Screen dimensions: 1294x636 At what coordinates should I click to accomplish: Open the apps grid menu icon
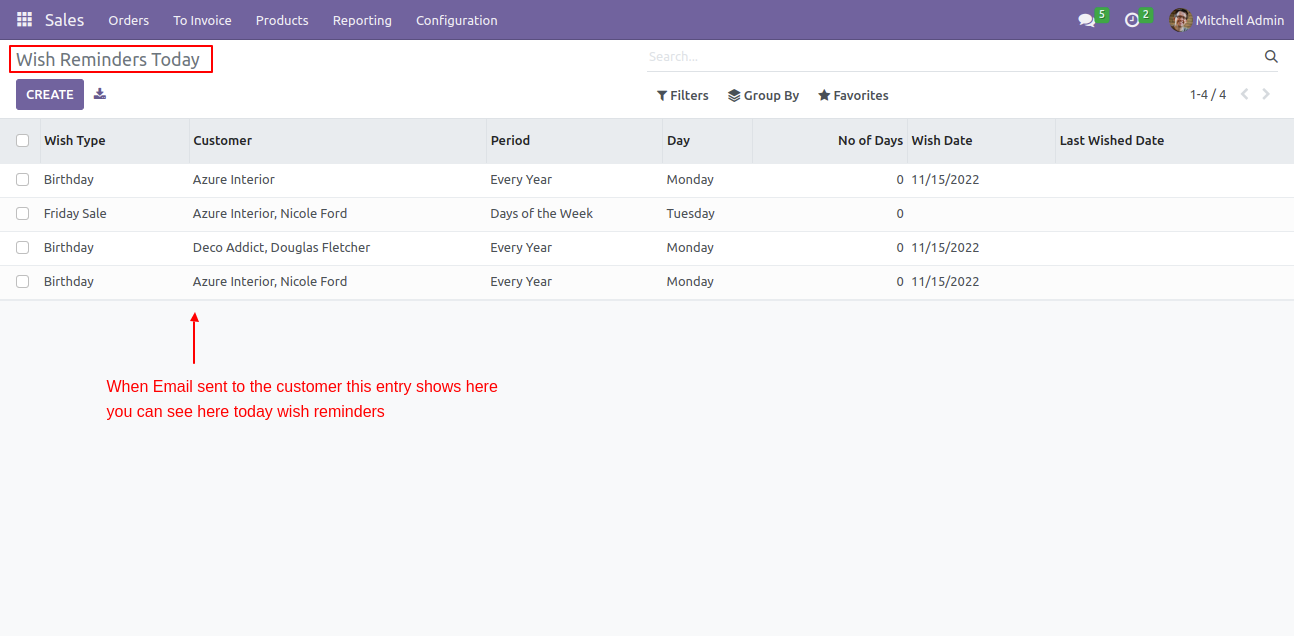click(24, 20)
